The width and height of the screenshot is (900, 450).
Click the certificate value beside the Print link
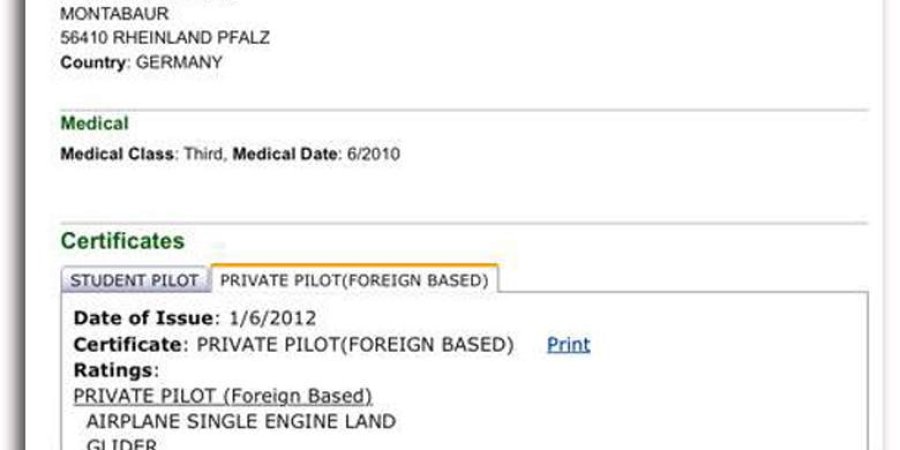pos(356,345)
